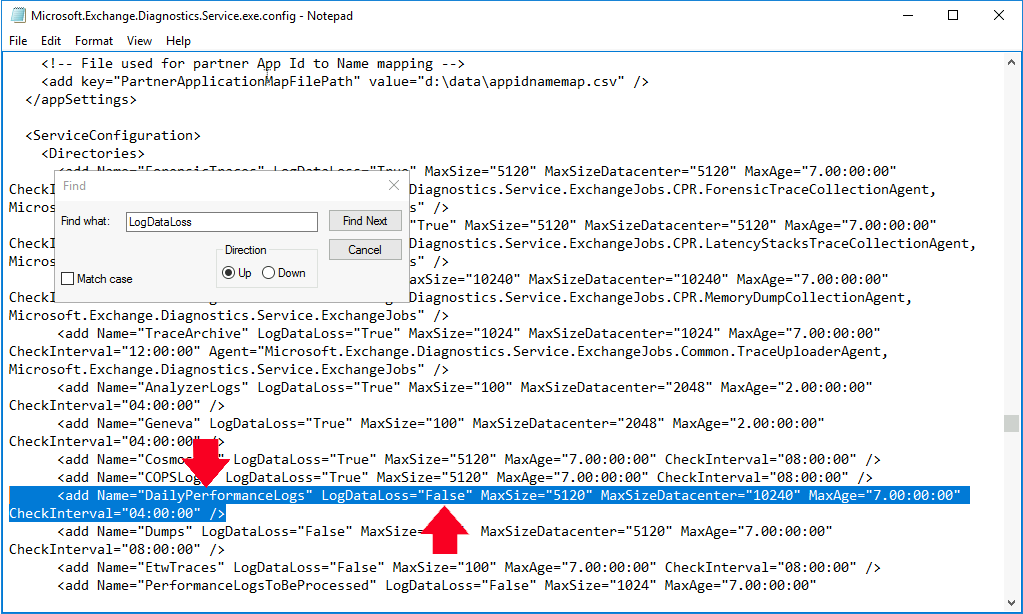1023x614 pixels.
Task: Click the 'LatencyStacksTraceCollectionAgent' text
Action: [837, 244]
